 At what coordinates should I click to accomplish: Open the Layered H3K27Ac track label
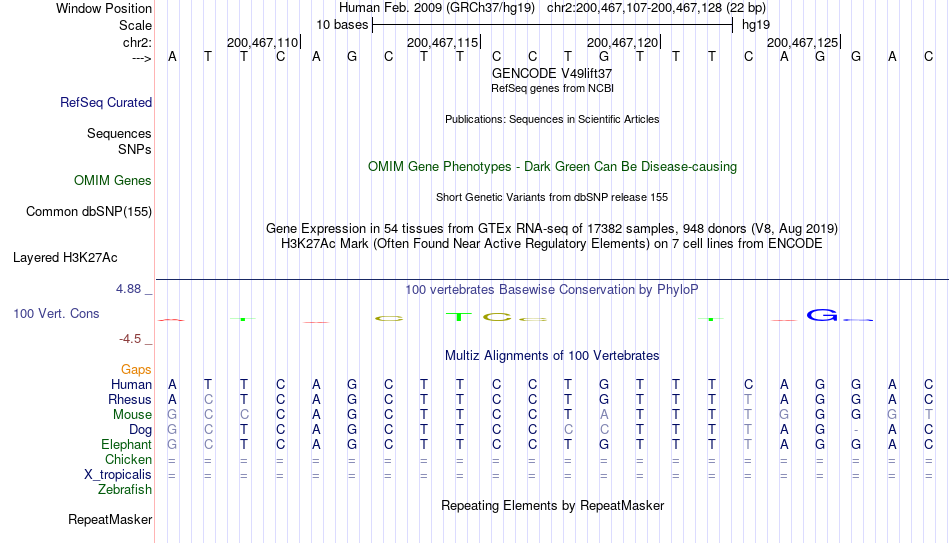pos(65,258)
